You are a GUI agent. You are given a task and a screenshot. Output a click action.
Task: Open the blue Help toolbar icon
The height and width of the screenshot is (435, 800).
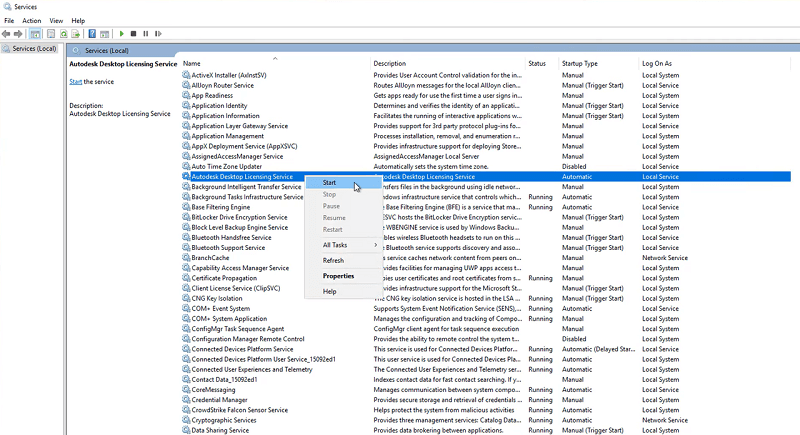pos(92,33)
